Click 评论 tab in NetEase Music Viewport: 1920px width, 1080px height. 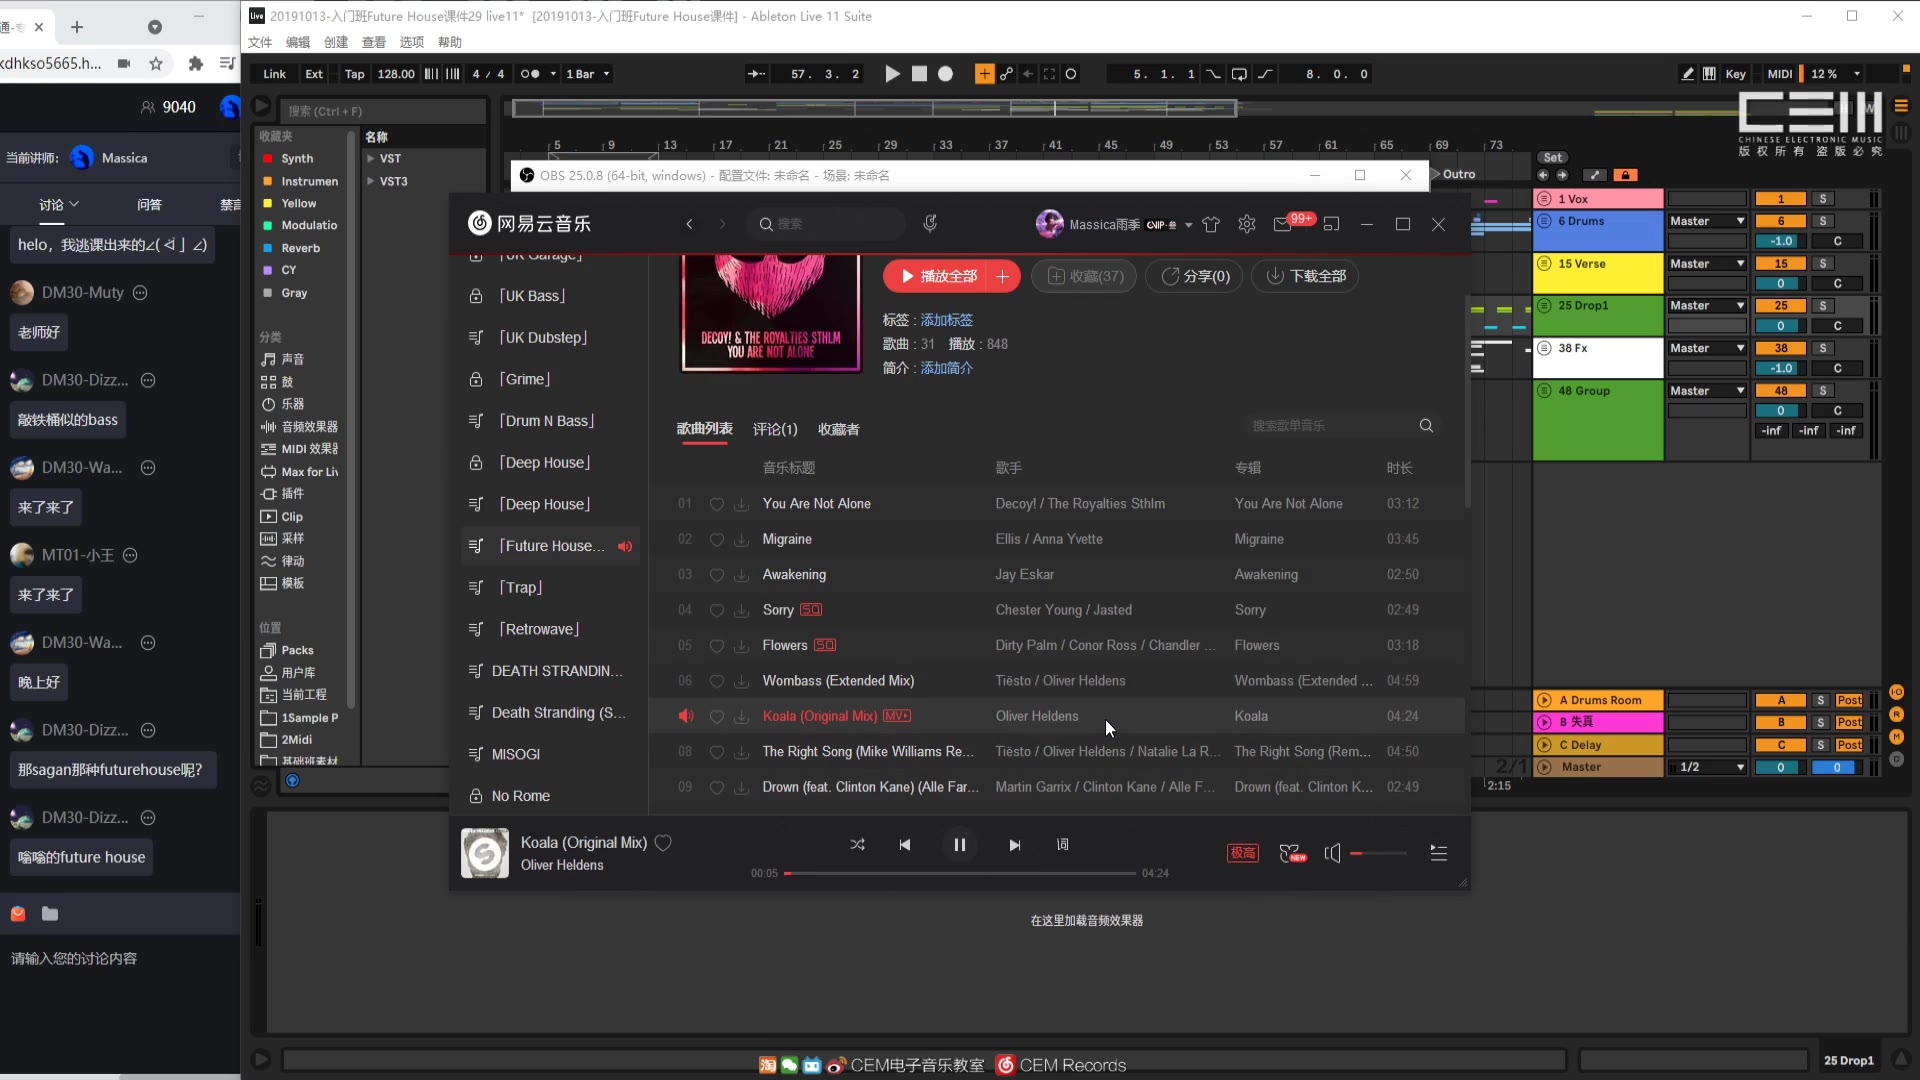[x=777, y=429]
